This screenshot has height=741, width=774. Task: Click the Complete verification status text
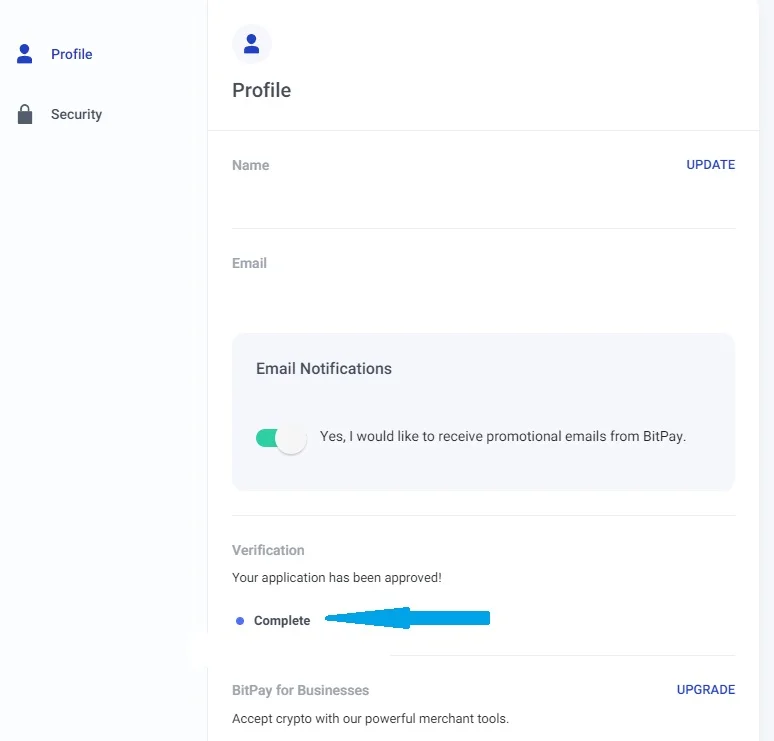[282, 621]
